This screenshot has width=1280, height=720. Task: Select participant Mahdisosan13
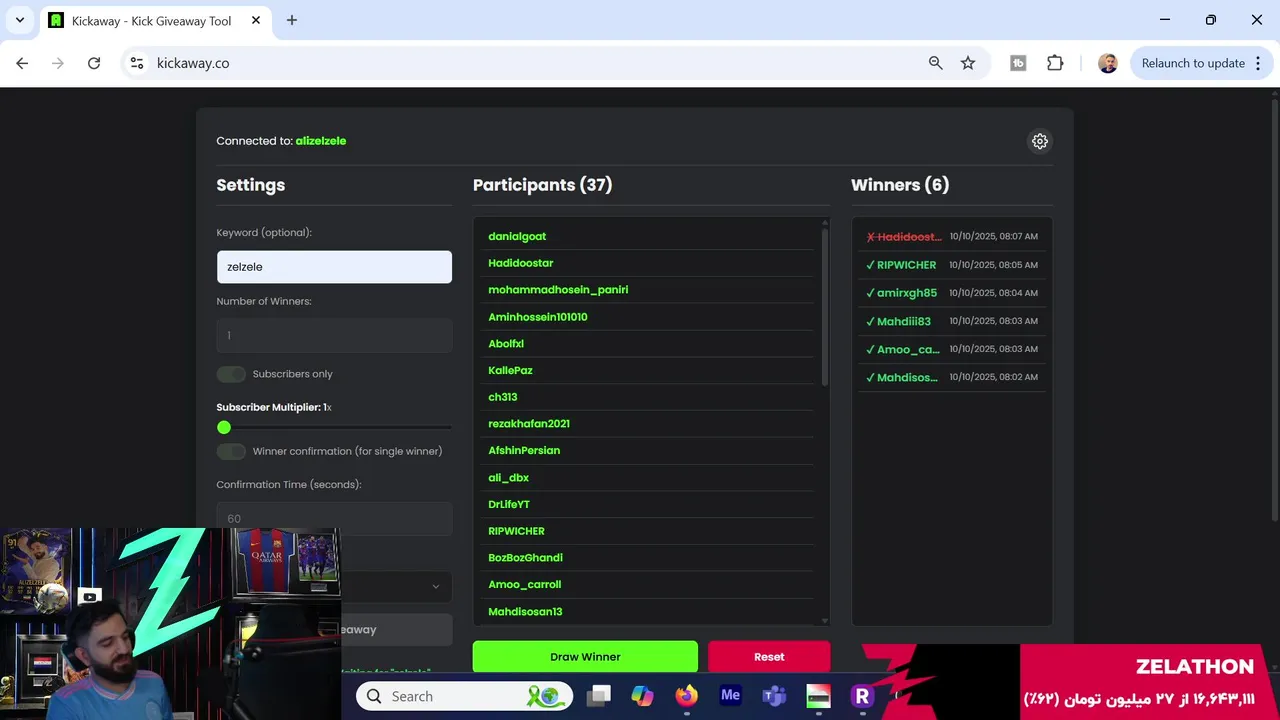pyautogui.click(x=525, y=612)
